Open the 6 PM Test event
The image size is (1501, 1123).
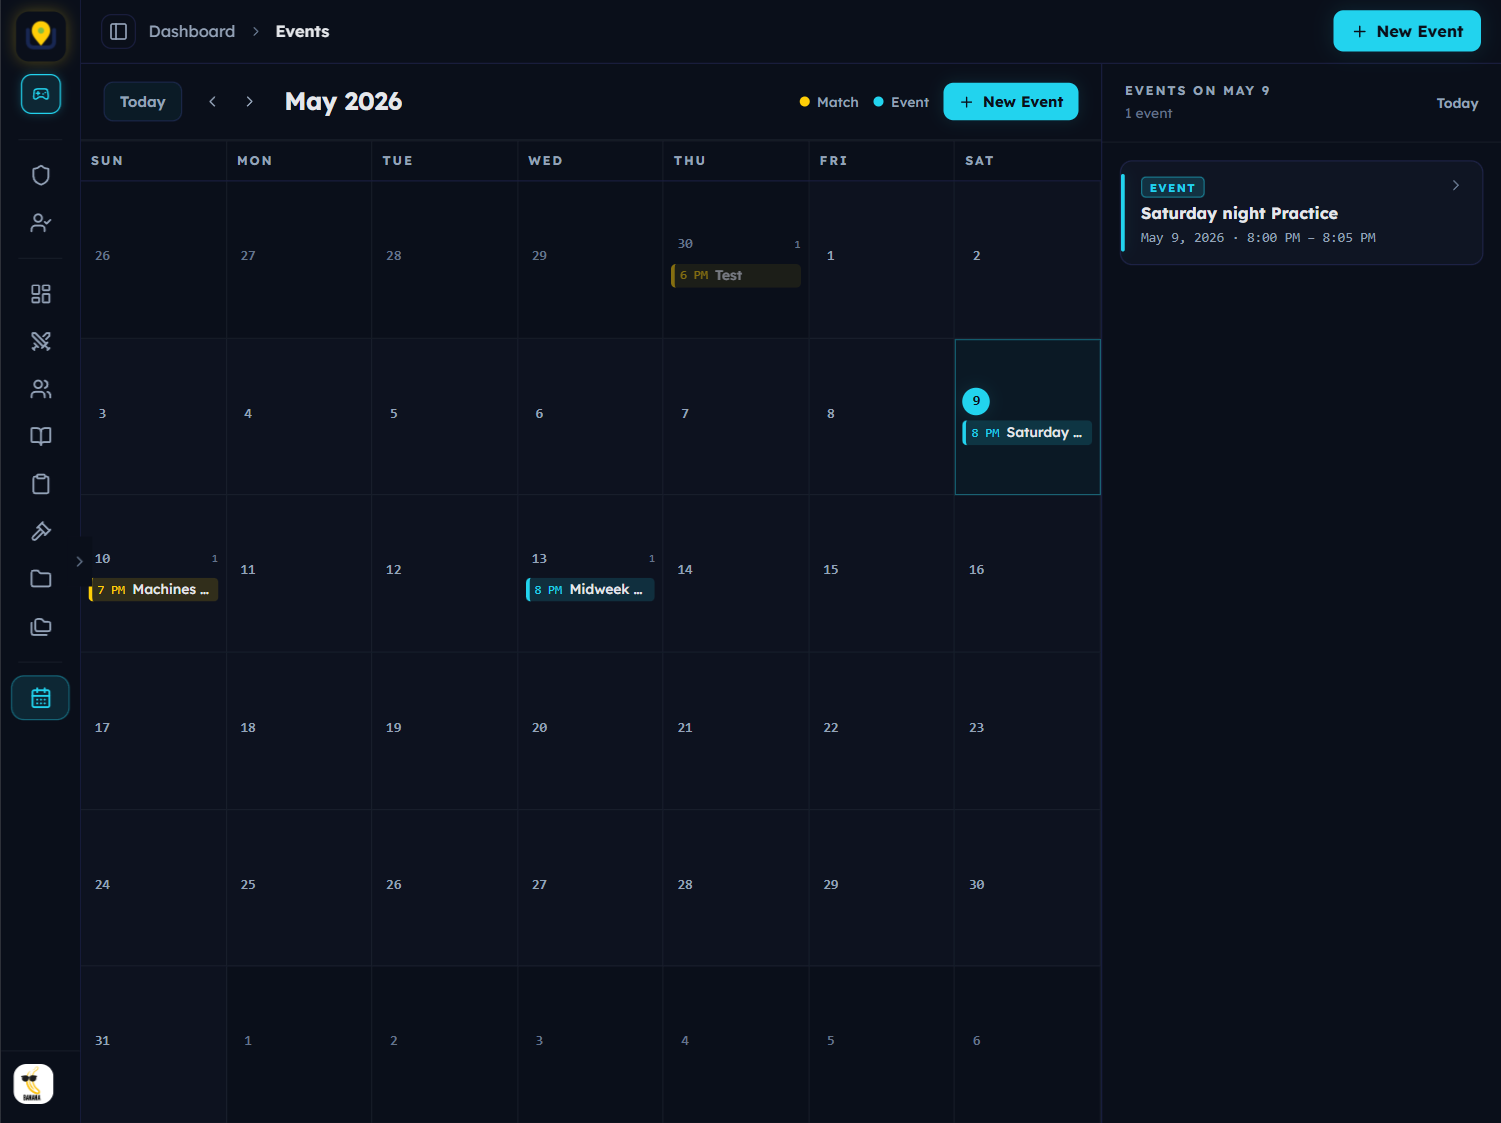[x=736, y=275]
